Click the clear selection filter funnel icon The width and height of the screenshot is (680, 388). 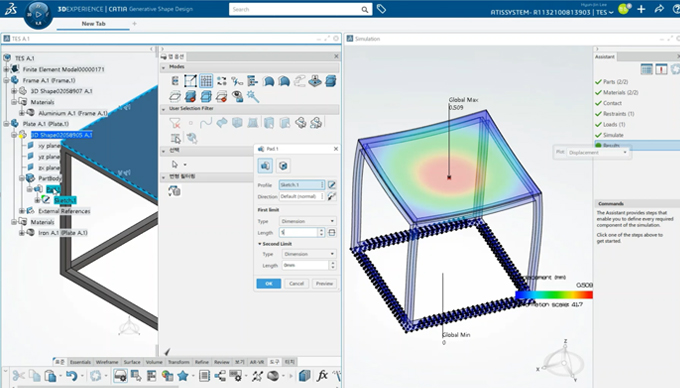coord(175,124)
